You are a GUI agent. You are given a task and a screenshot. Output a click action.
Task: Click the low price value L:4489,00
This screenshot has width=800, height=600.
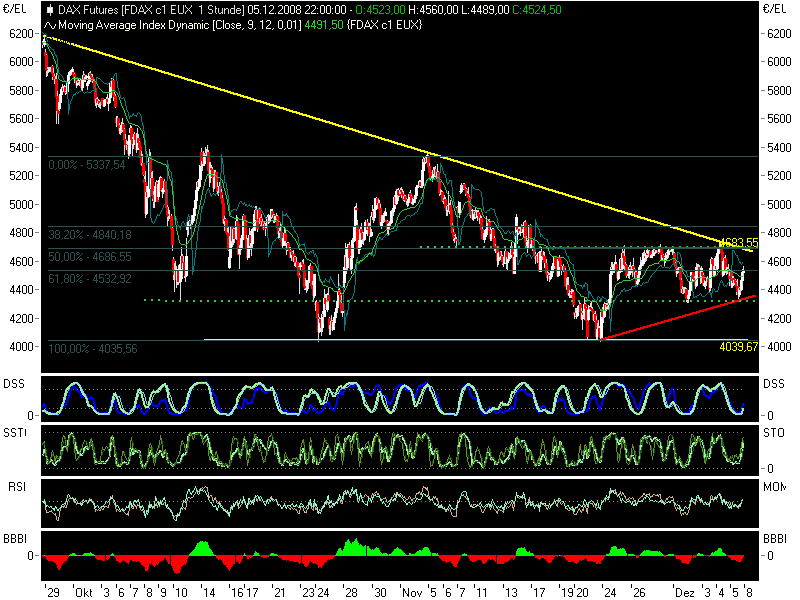click(x=485, y=10)
